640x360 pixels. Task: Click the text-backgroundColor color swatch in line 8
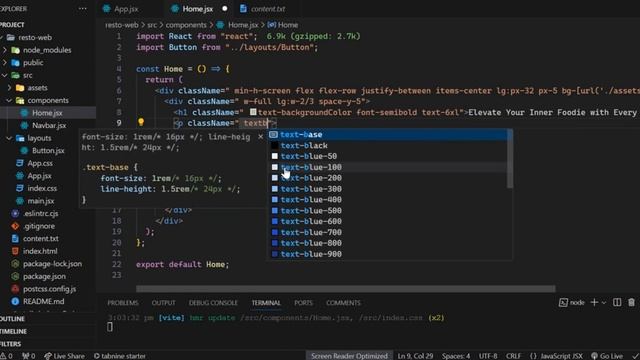(253, 112)
